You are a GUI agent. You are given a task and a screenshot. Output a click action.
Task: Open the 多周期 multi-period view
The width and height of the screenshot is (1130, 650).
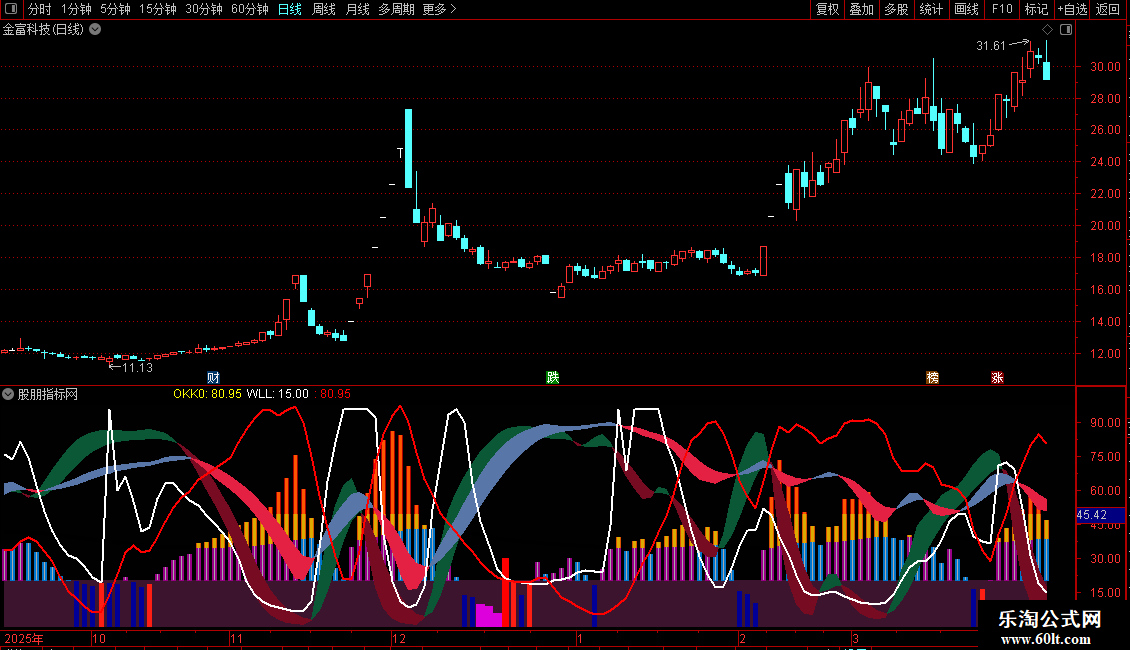coord(396,9)
